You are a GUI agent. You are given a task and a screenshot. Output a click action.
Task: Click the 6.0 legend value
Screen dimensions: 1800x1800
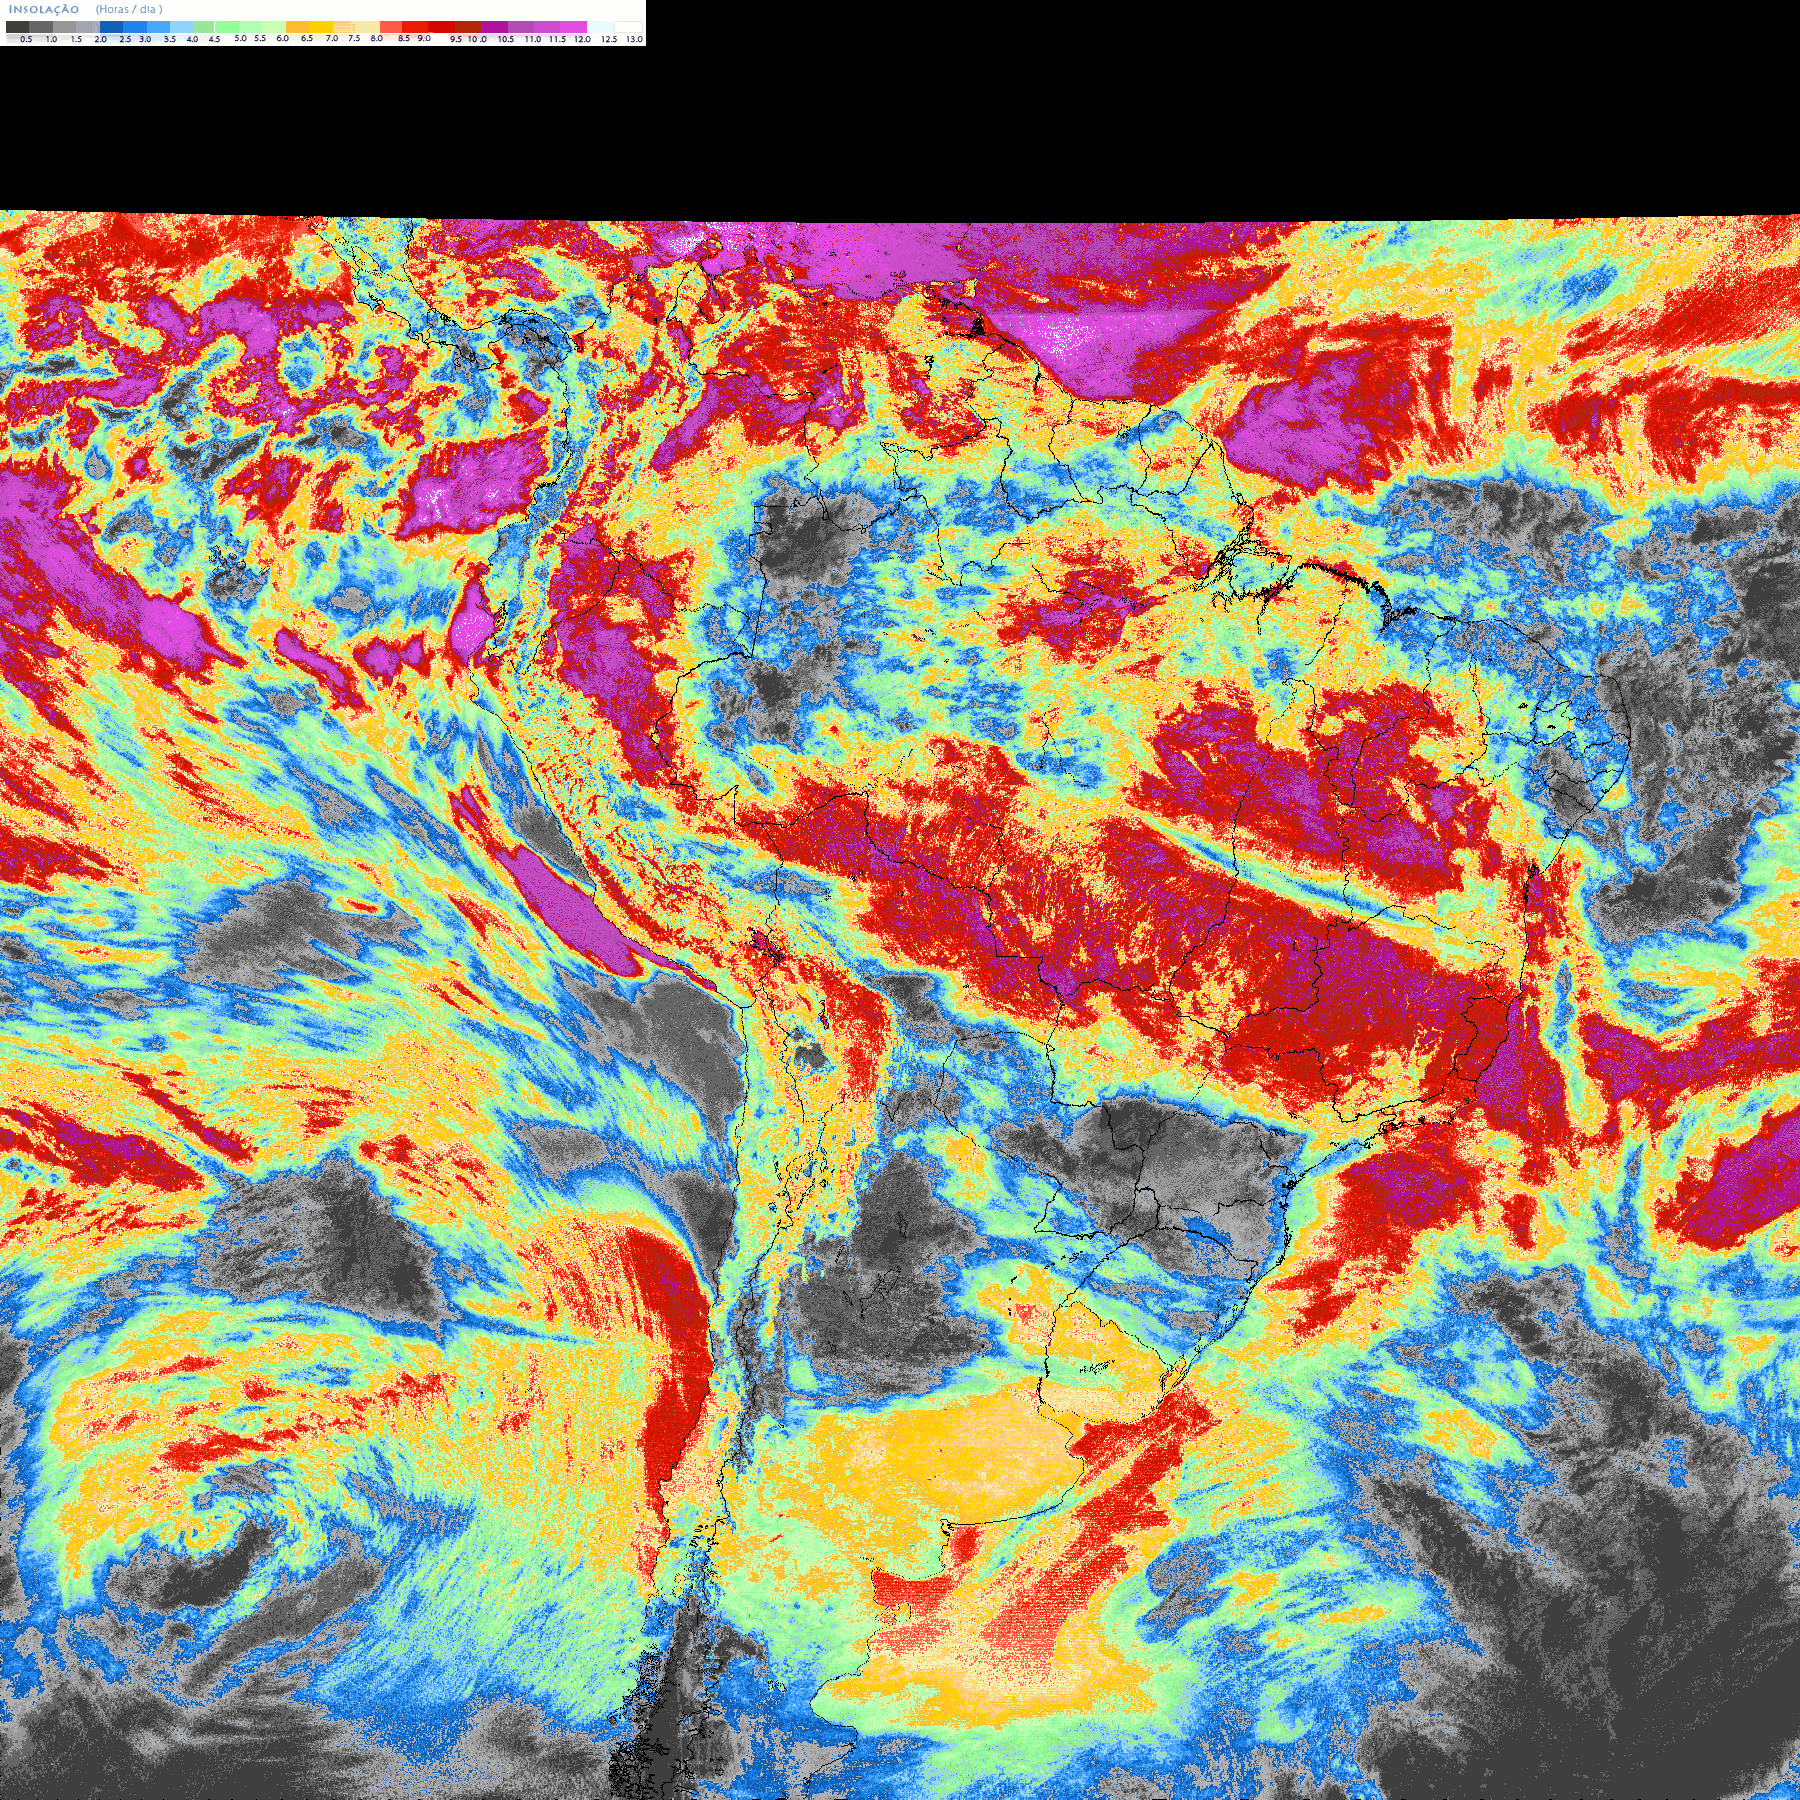282,38
